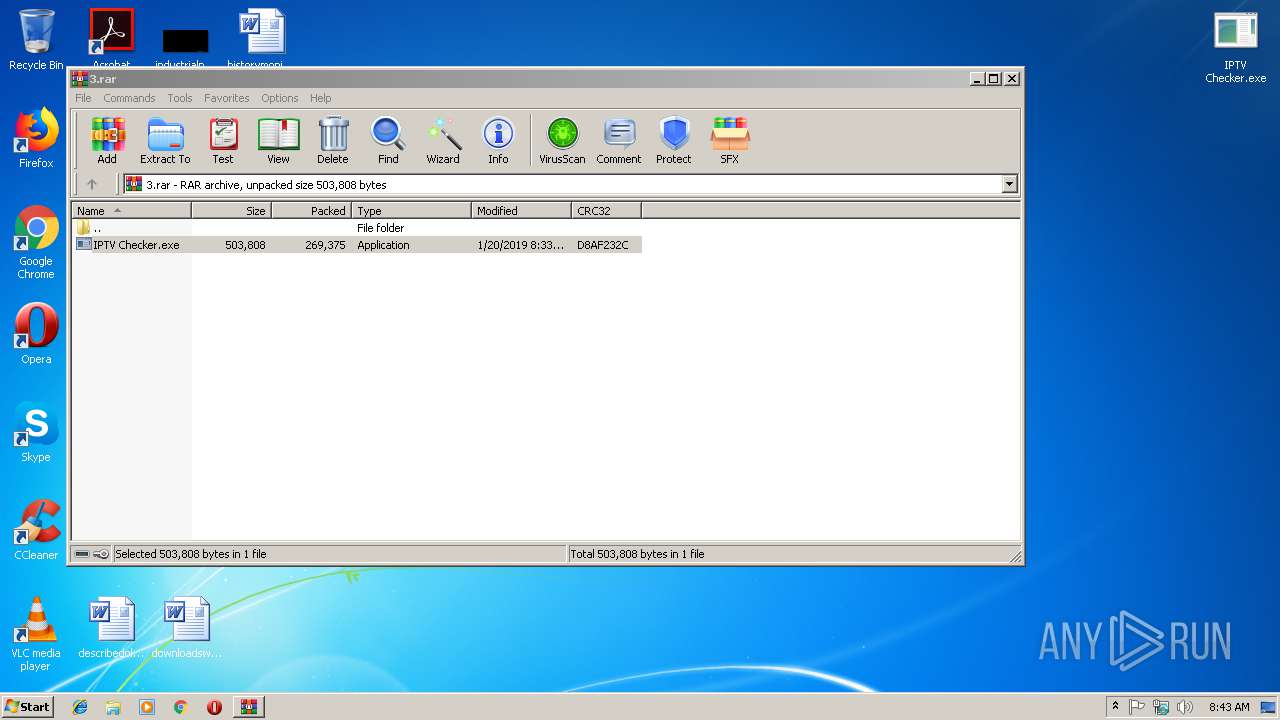
Task: Open the media player taskbar icon
Action: (x=147, y=707)
